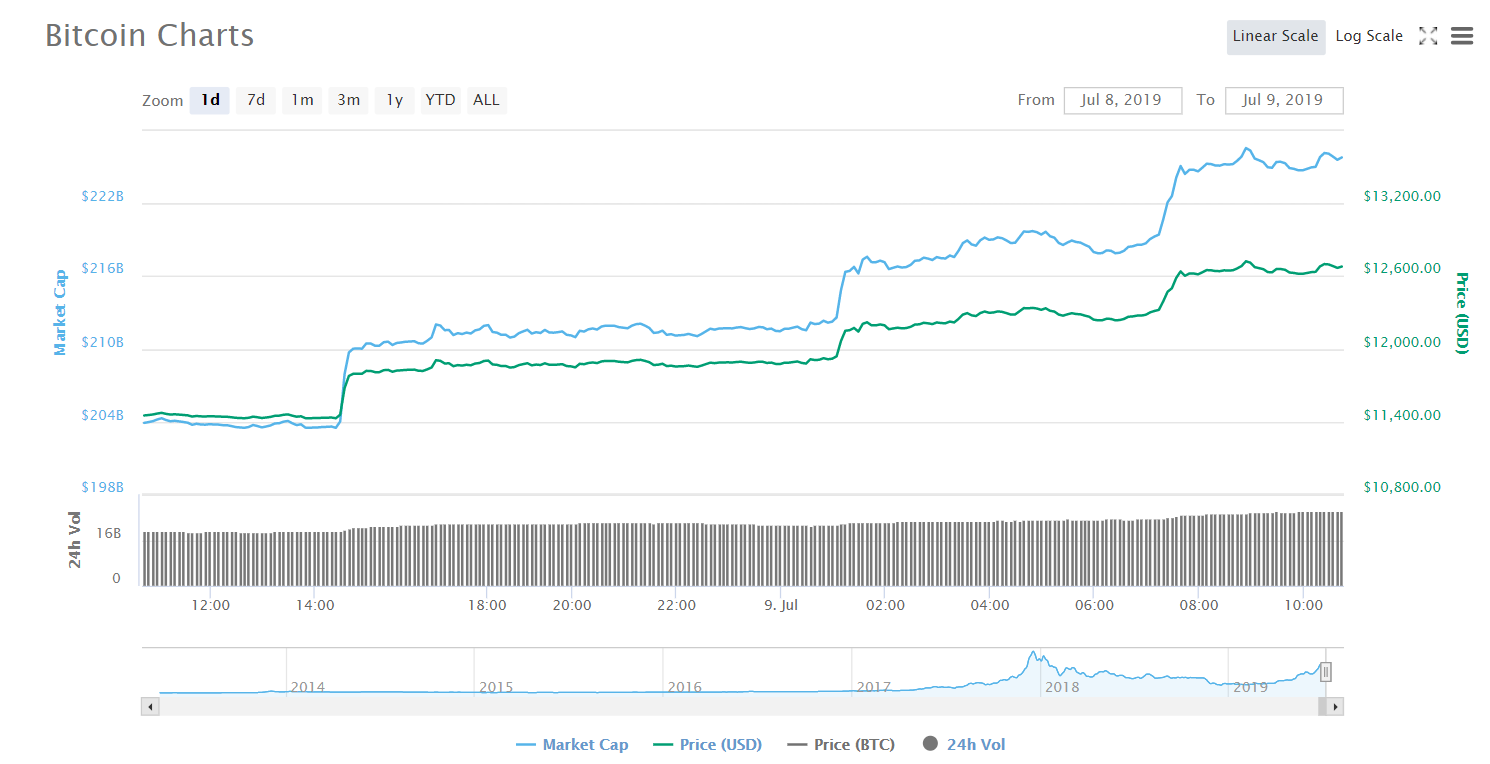The image size is (1490, 764).
Task: Set zoom to 7d
Action: click(x=256, y=100)
